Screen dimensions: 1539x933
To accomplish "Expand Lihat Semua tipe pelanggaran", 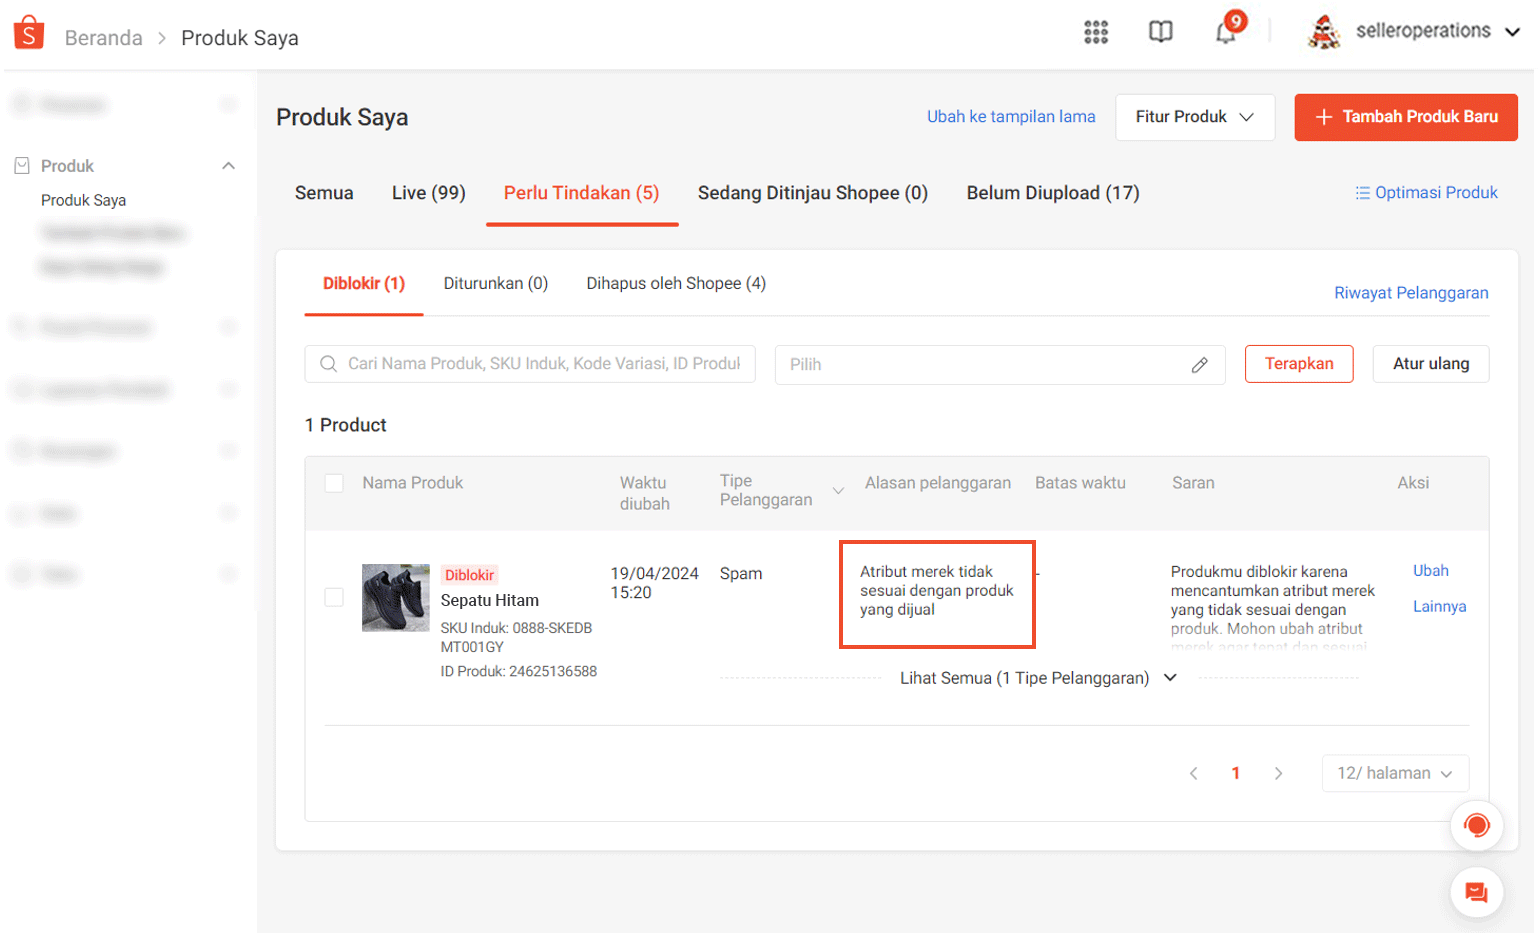I will pos(1039,677).
